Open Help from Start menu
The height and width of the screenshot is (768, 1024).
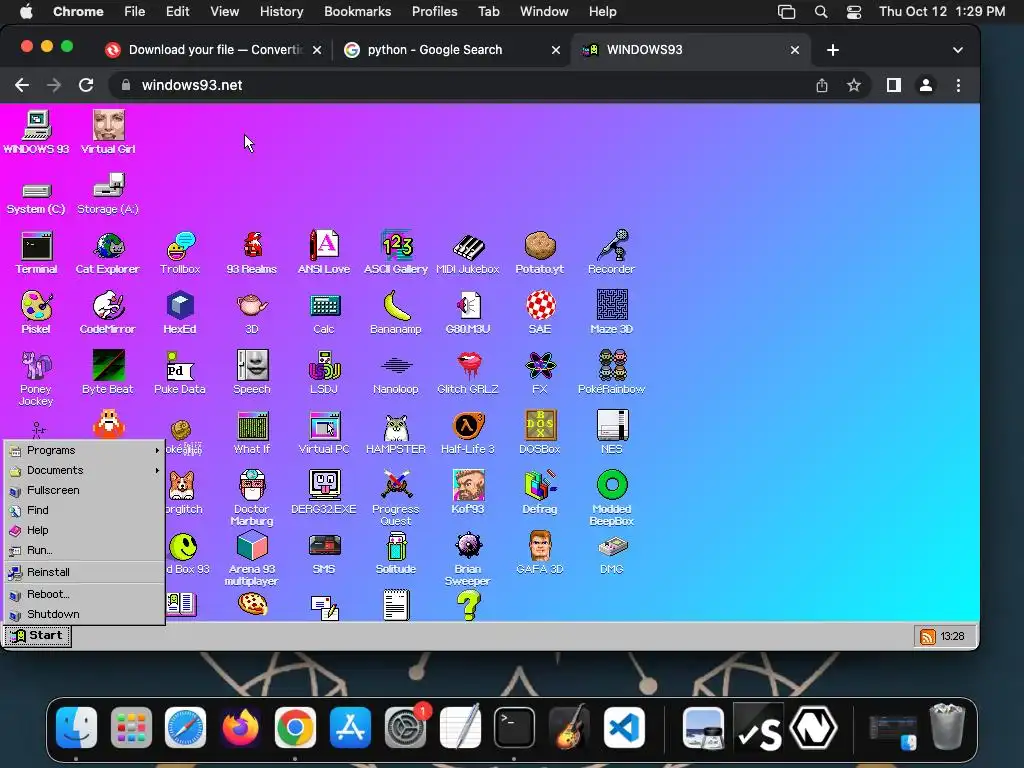[x=84, y=530]
